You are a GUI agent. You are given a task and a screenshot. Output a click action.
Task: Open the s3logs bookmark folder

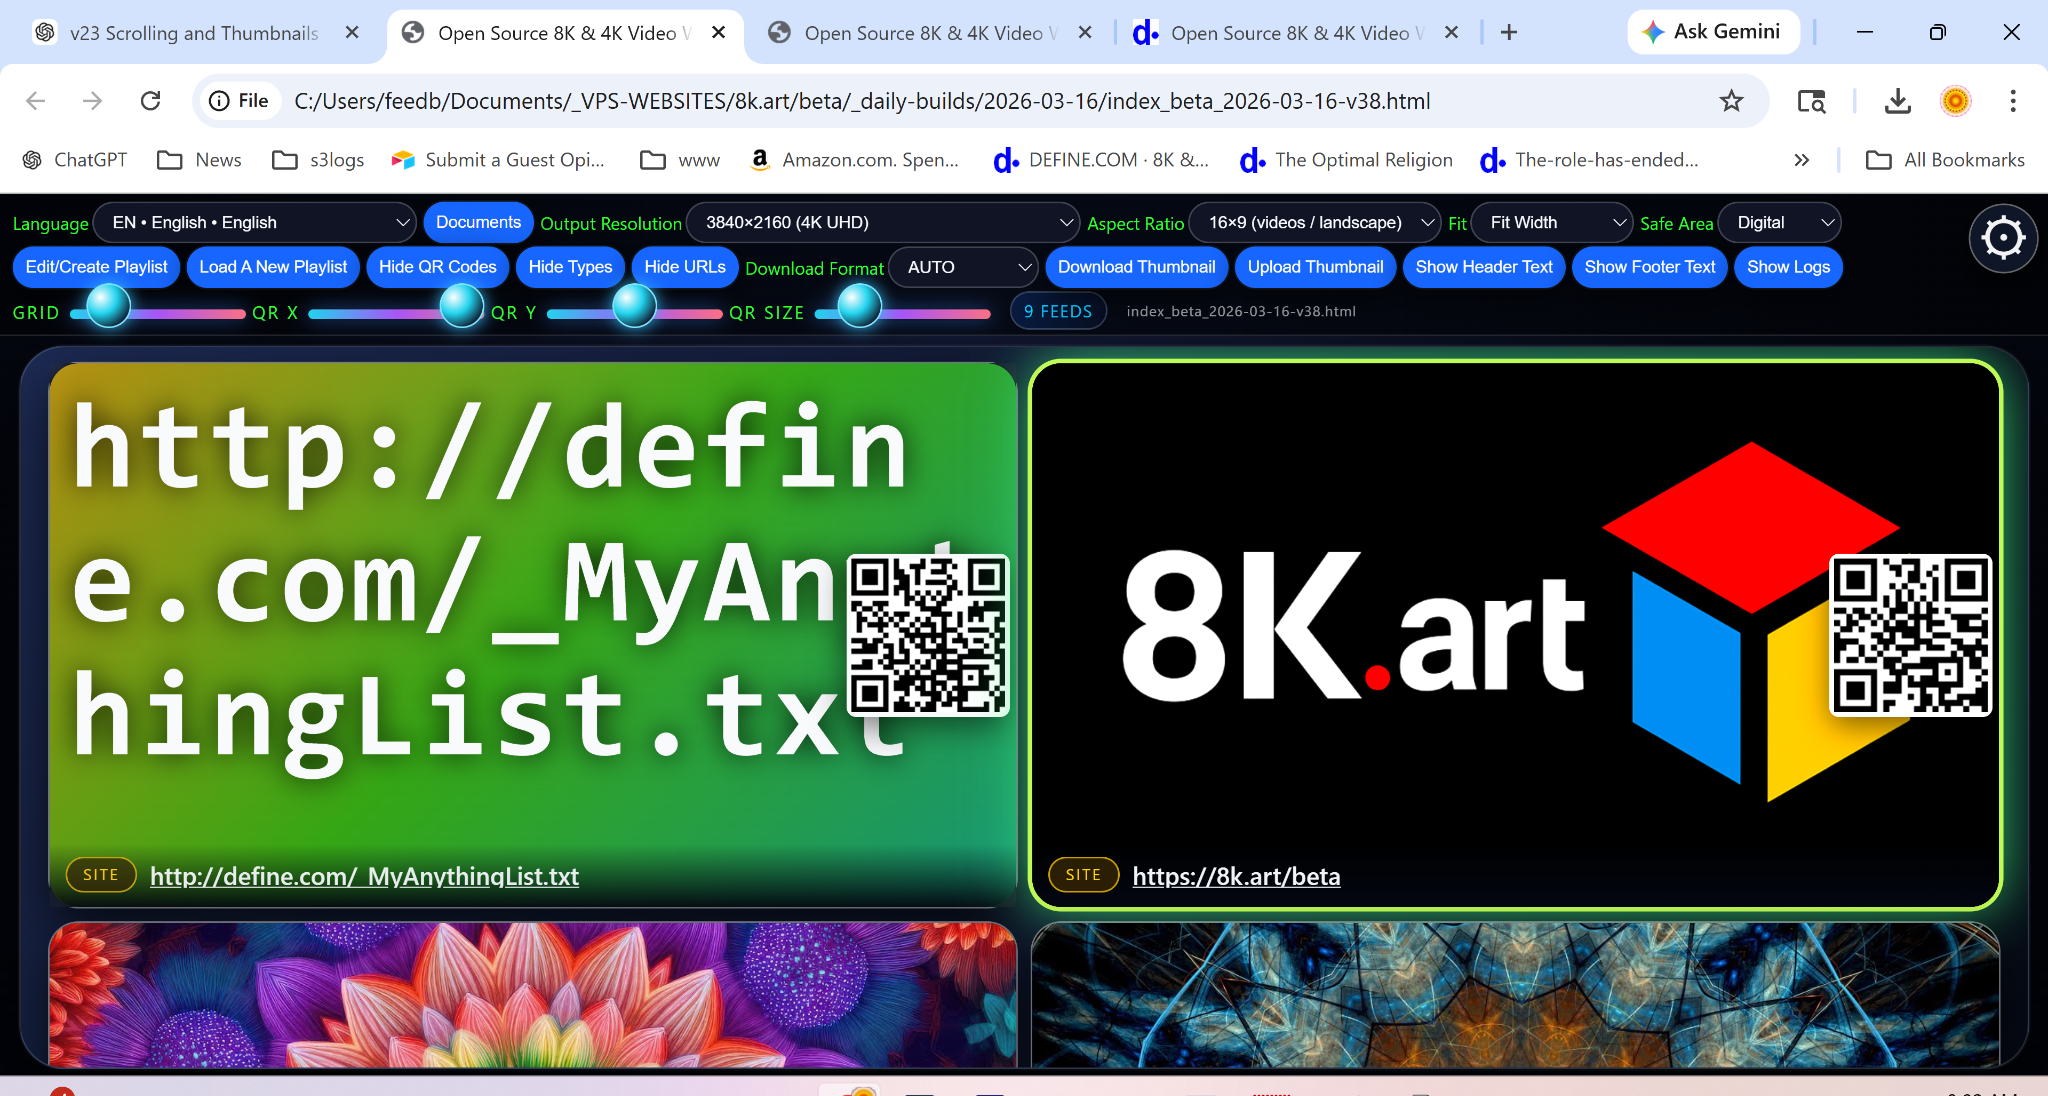click(x=318, y=160)
